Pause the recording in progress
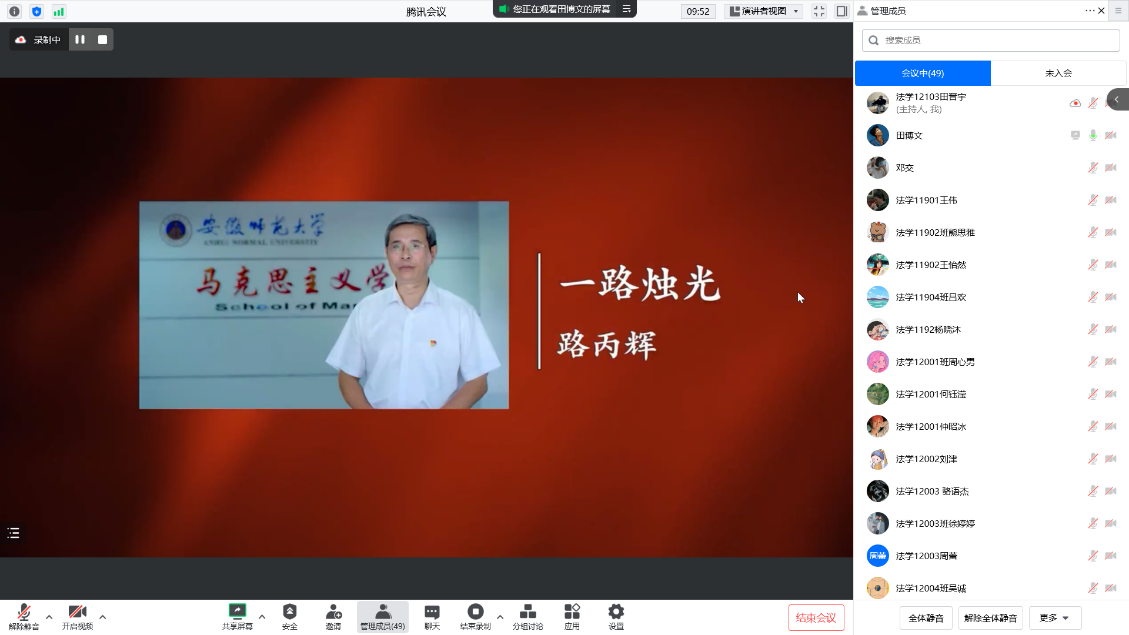The width and height of the screenshot is (1129, 635). 80,40
